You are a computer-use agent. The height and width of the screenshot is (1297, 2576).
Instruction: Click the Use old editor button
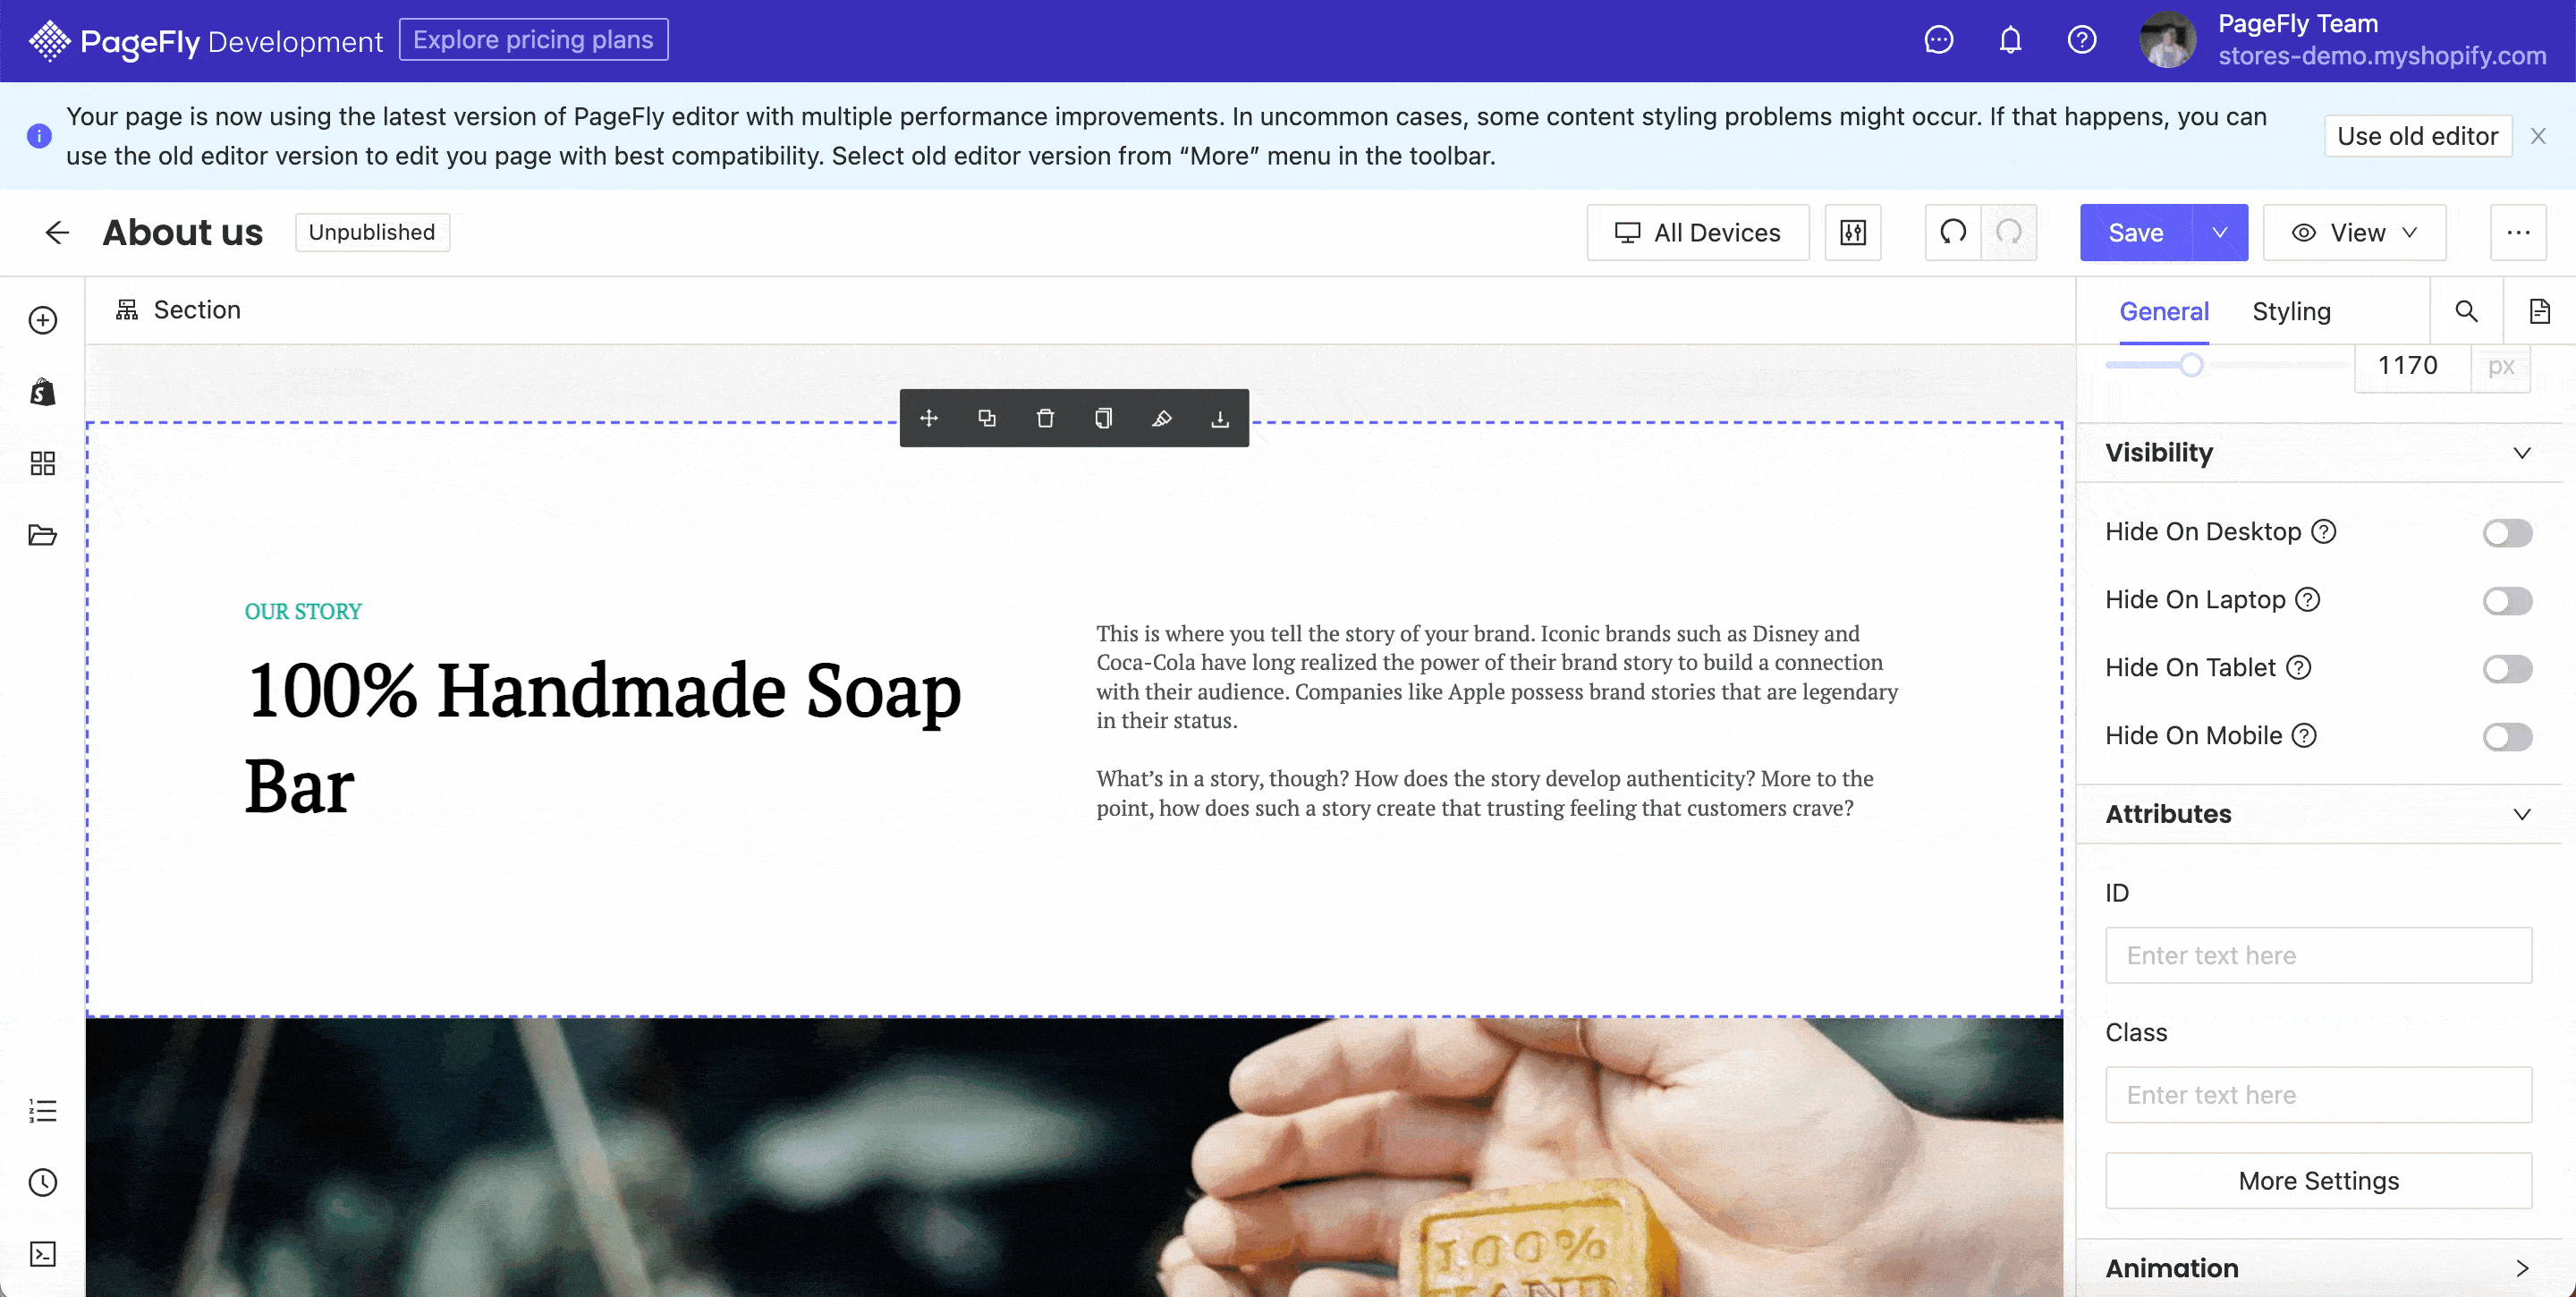click(x=2417, y=136)
